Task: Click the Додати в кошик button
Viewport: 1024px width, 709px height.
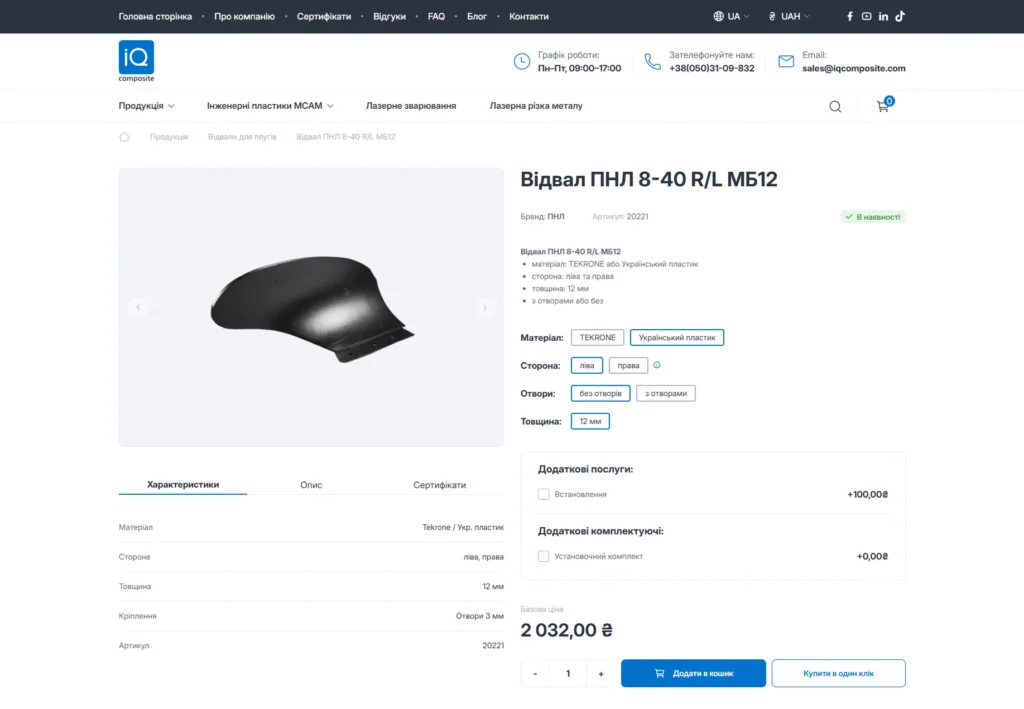Action: (x=693, y=673)
